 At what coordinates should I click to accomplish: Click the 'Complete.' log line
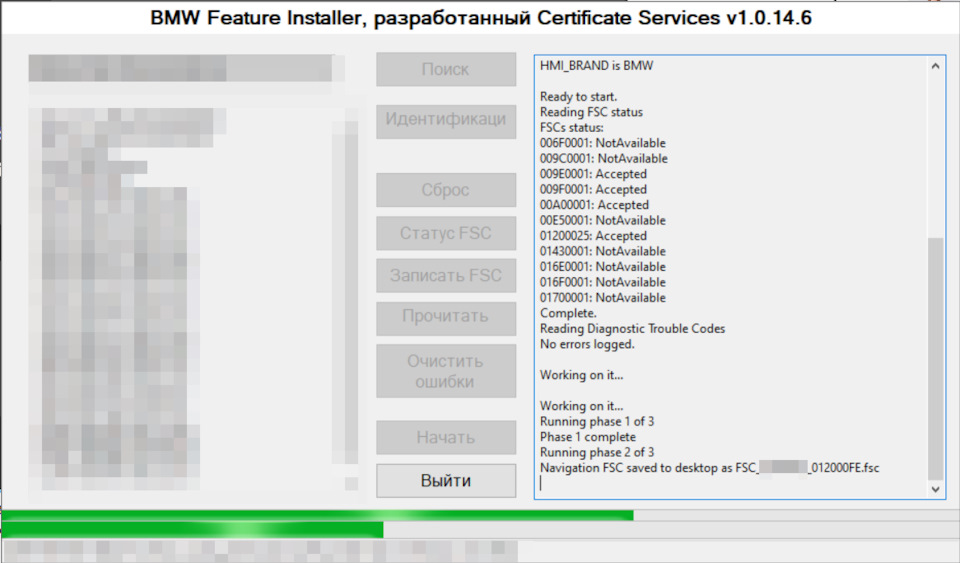(x=568, y=313)
